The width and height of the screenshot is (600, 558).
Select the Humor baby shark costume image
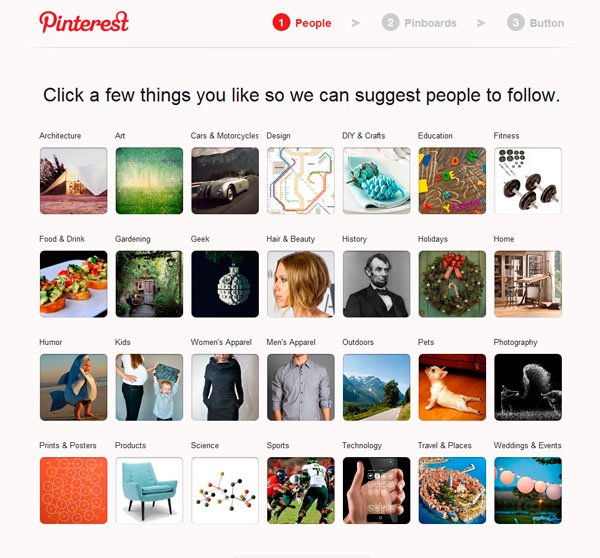(73, 387)
